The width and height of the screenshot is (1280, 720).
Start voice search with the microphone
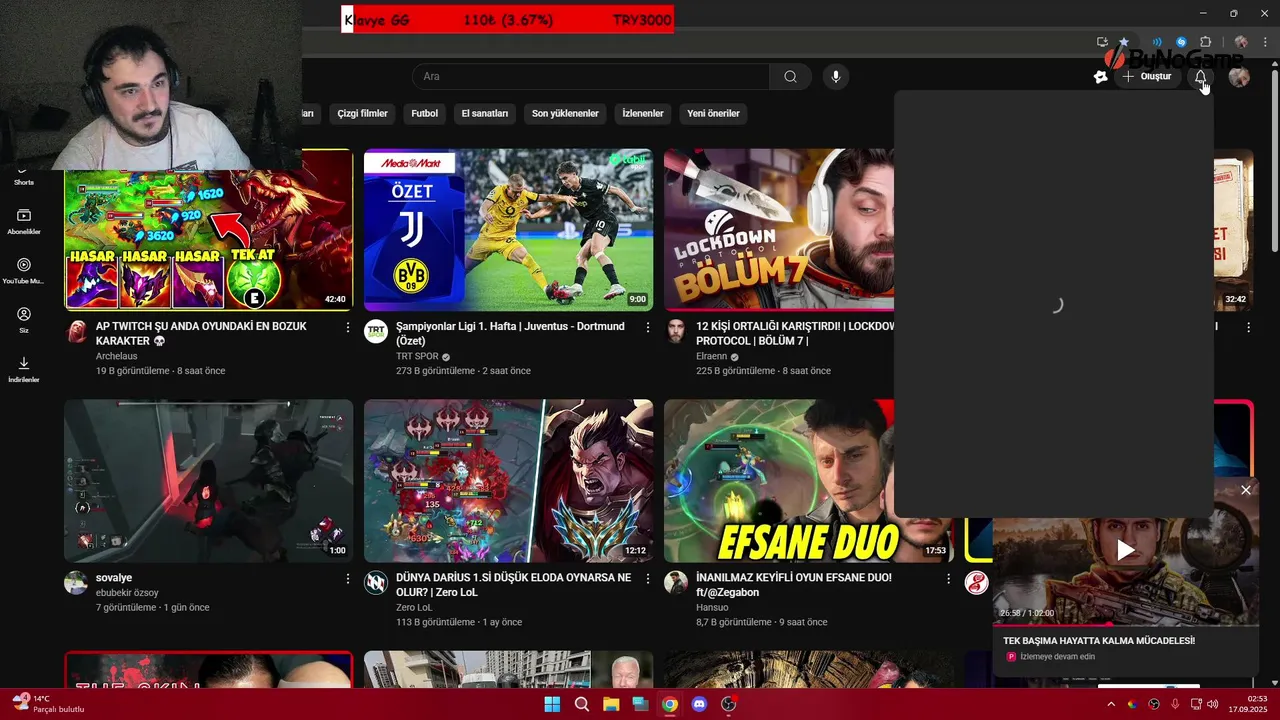pos(836,76)
